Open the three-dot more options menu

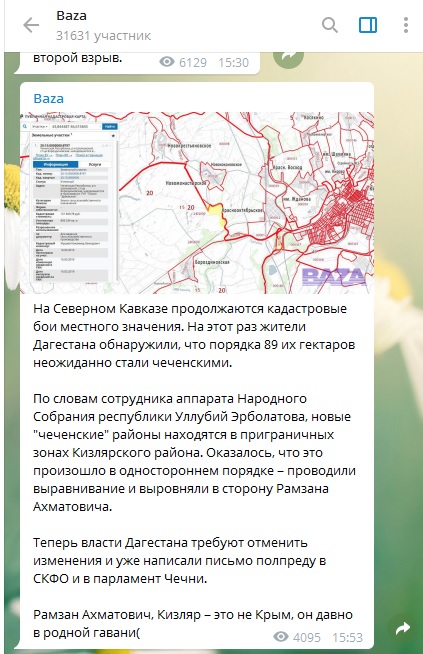(x=405, y=25)
